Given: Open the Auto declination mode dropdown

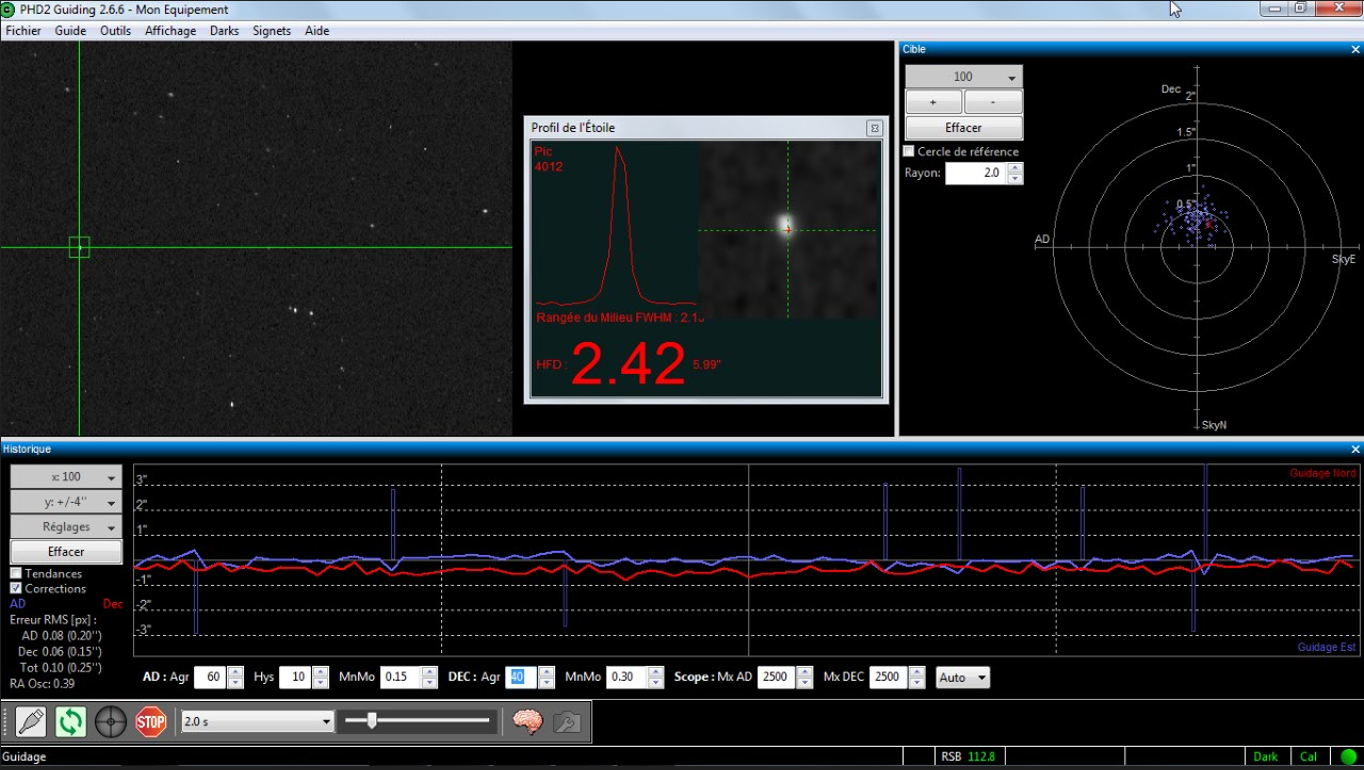Looking at the screenshot, I should point(962,677).
